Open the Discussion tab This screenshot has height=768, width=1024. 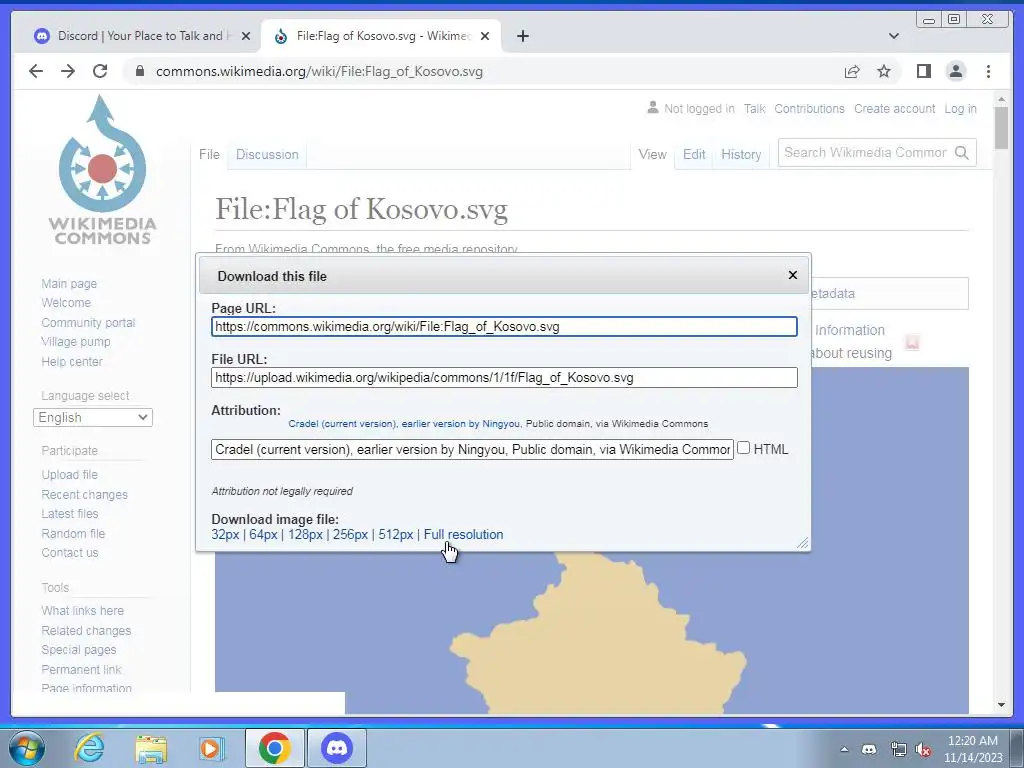[267, 154]
